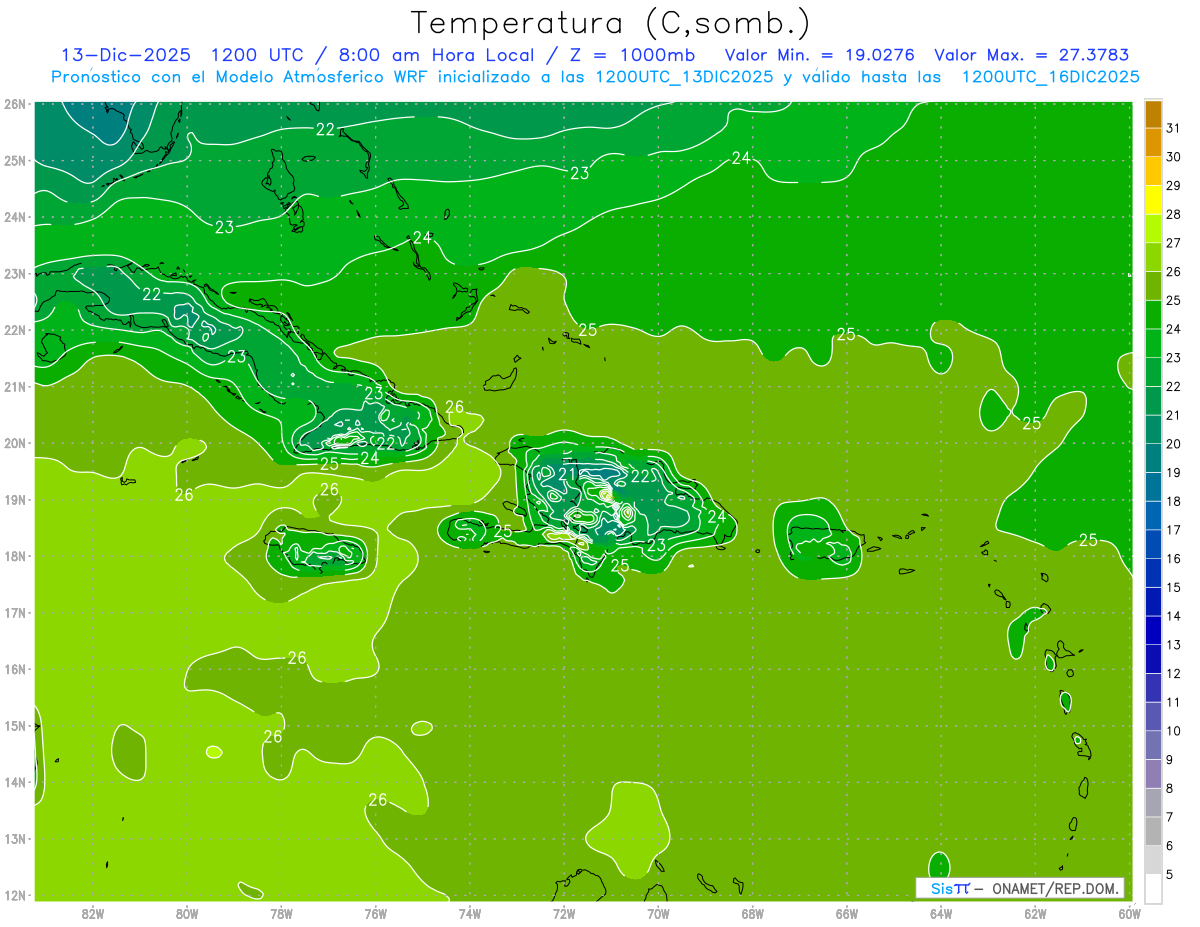Image resolution: width=1200 pixels, height=927 pixels.
Task: Click the 70W longitude axis label
Action: pos(658,913)
